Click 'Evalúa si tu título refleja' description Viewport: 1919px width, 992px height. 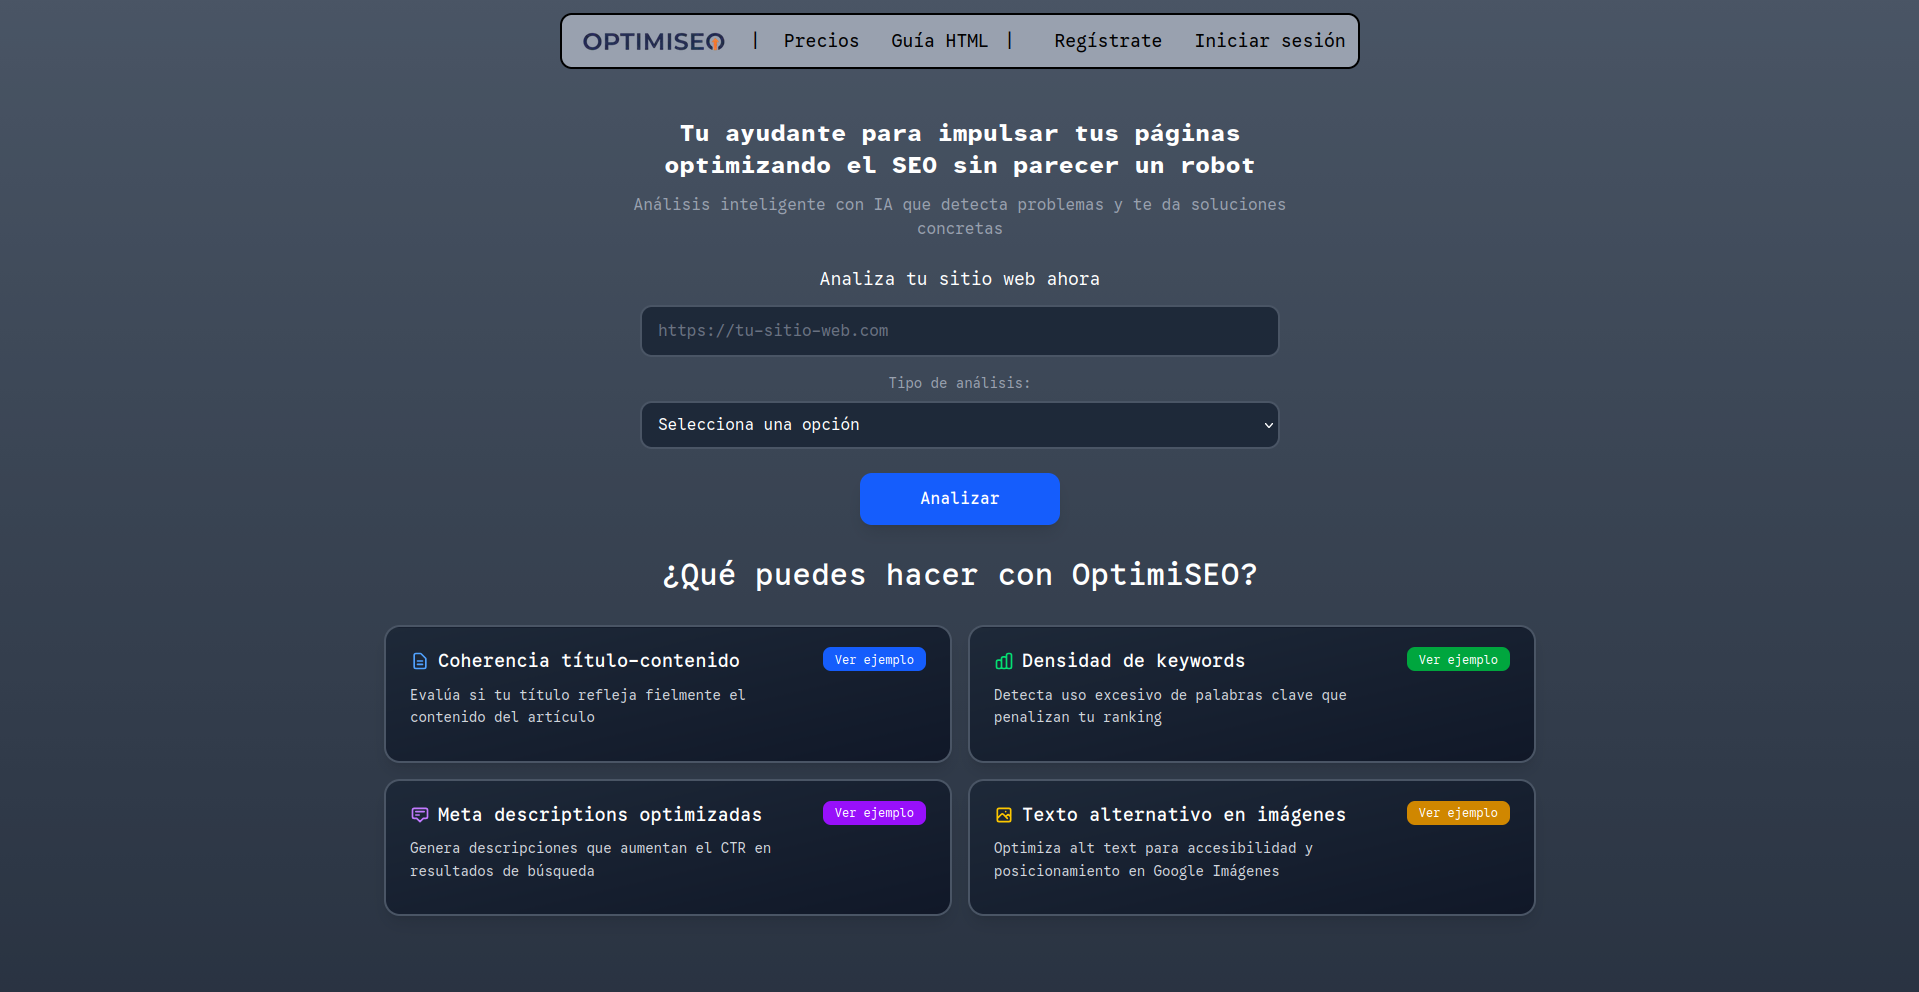point(578,706)
